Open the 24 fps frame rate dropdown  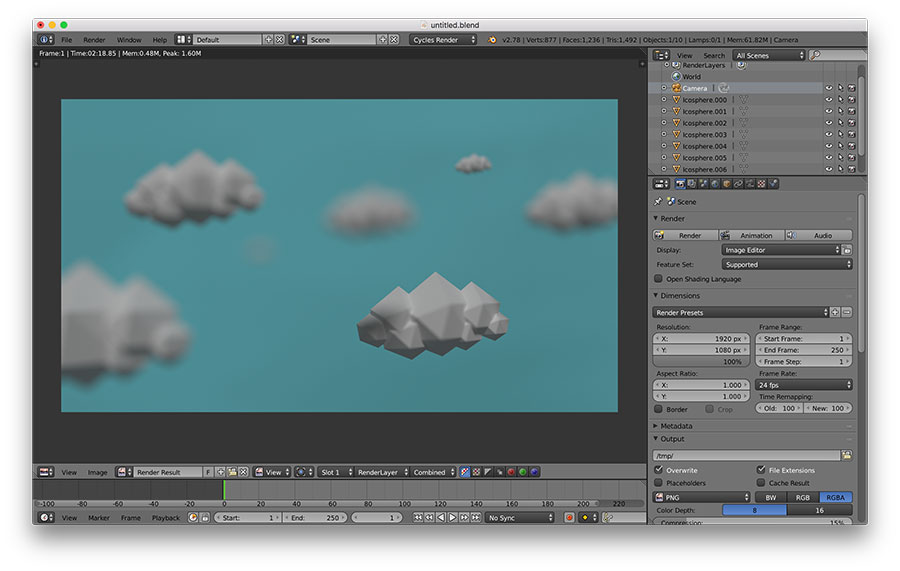804,384
